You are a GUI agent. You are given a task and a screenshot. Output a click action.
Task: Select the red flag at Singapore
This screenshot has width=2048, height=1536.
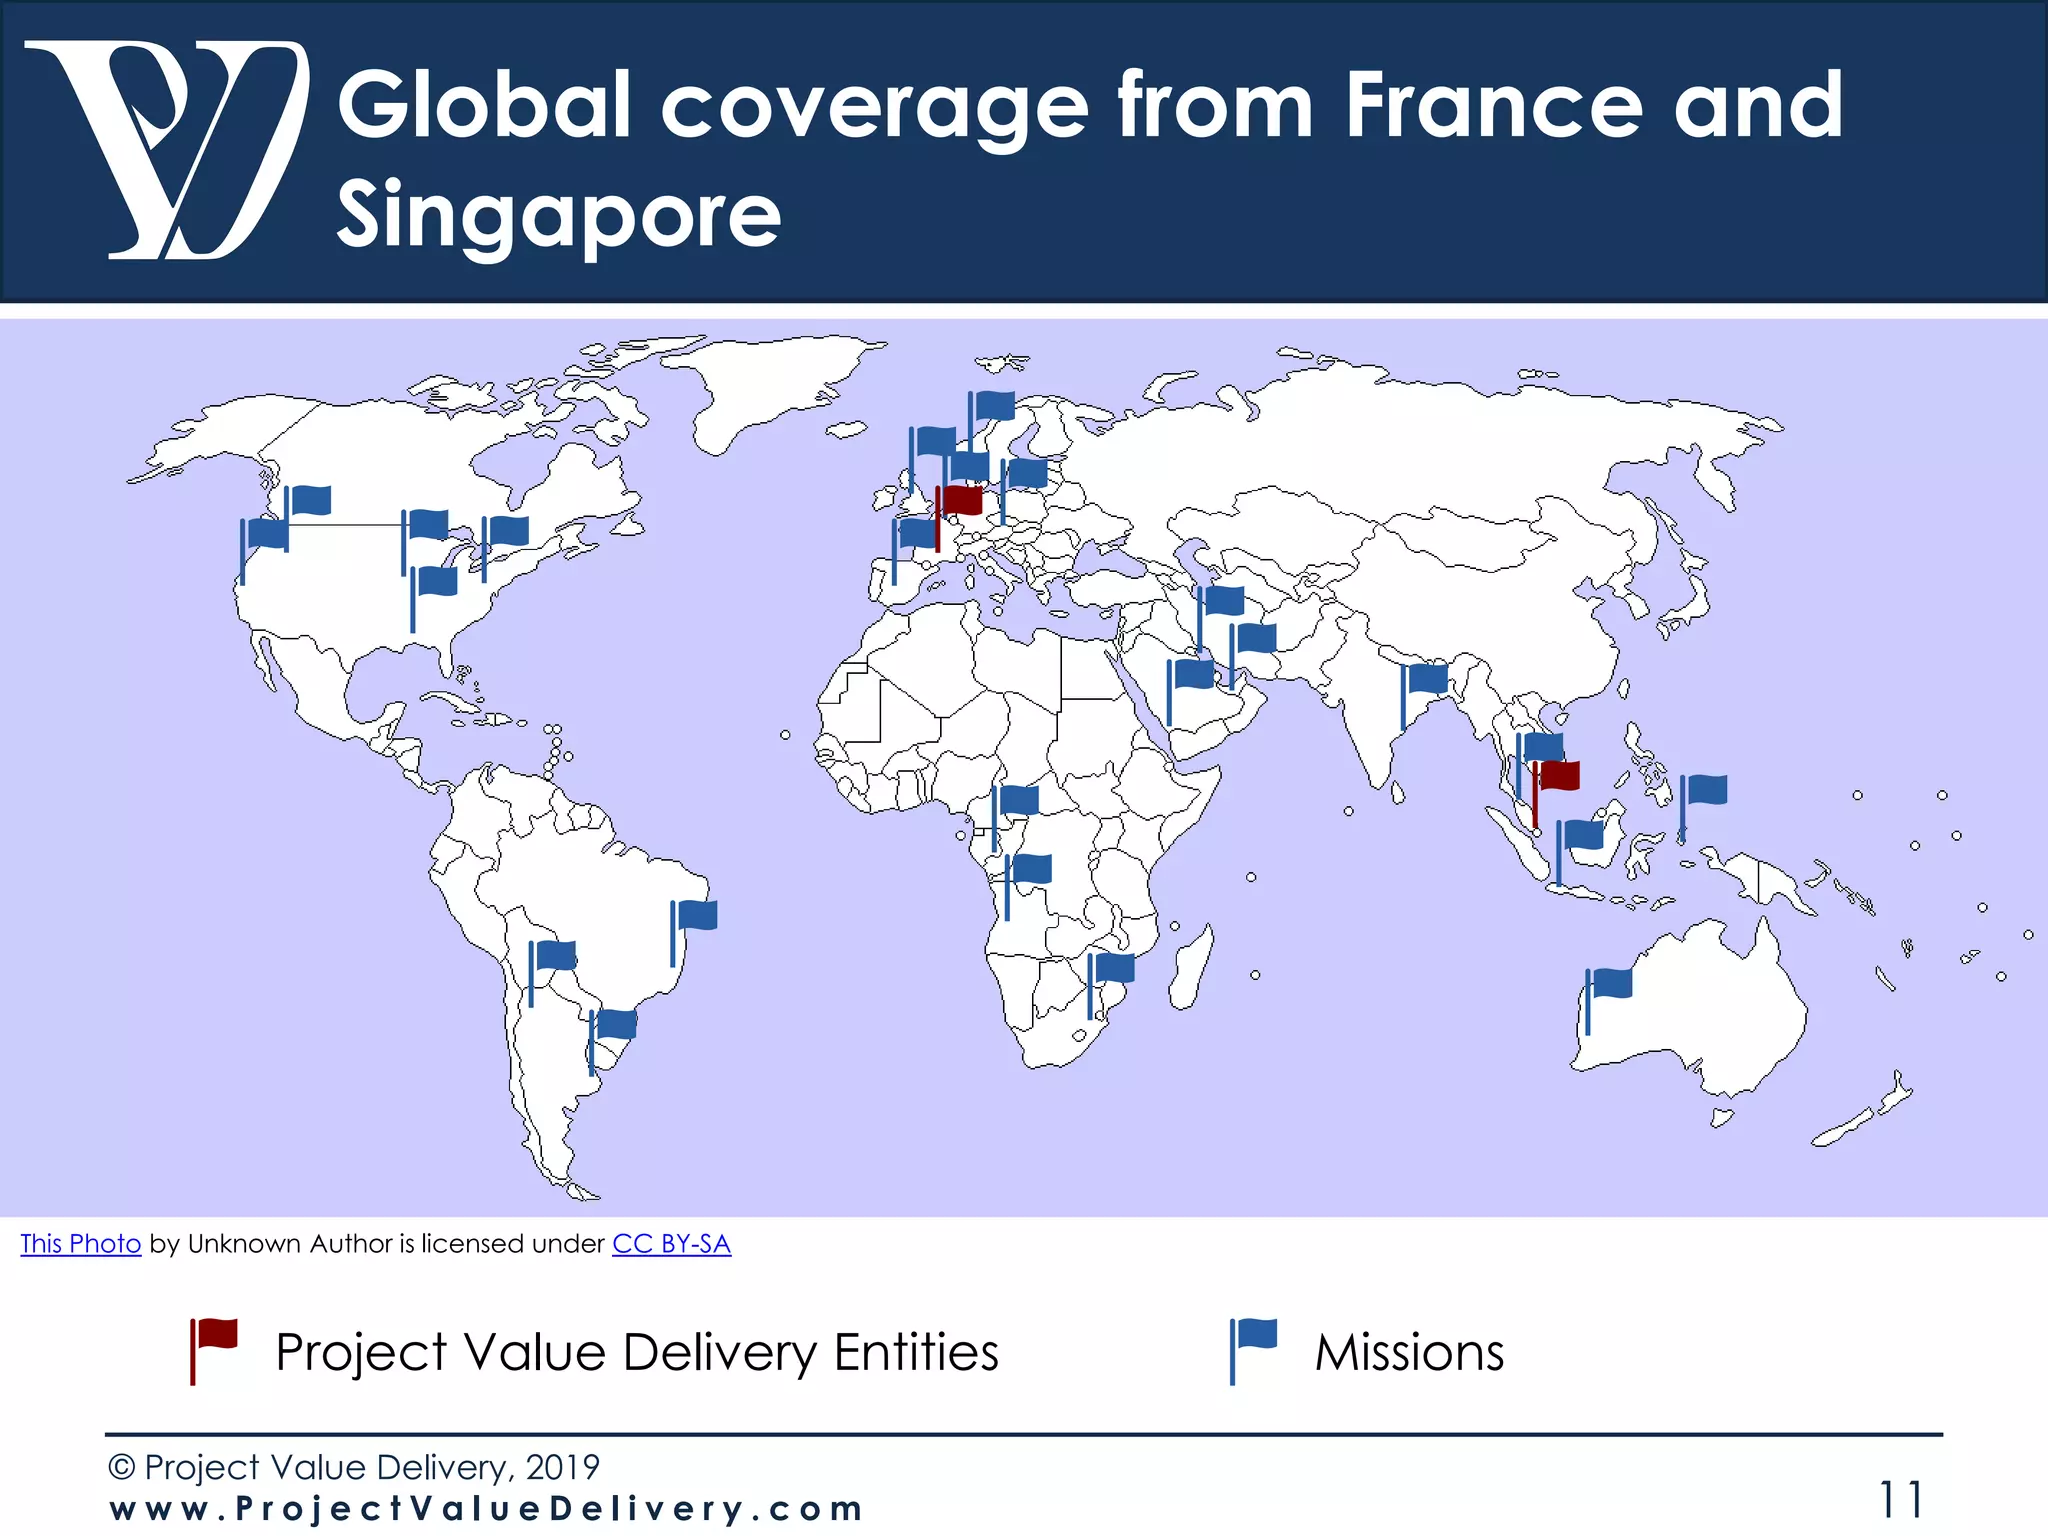pos(1556,793)
